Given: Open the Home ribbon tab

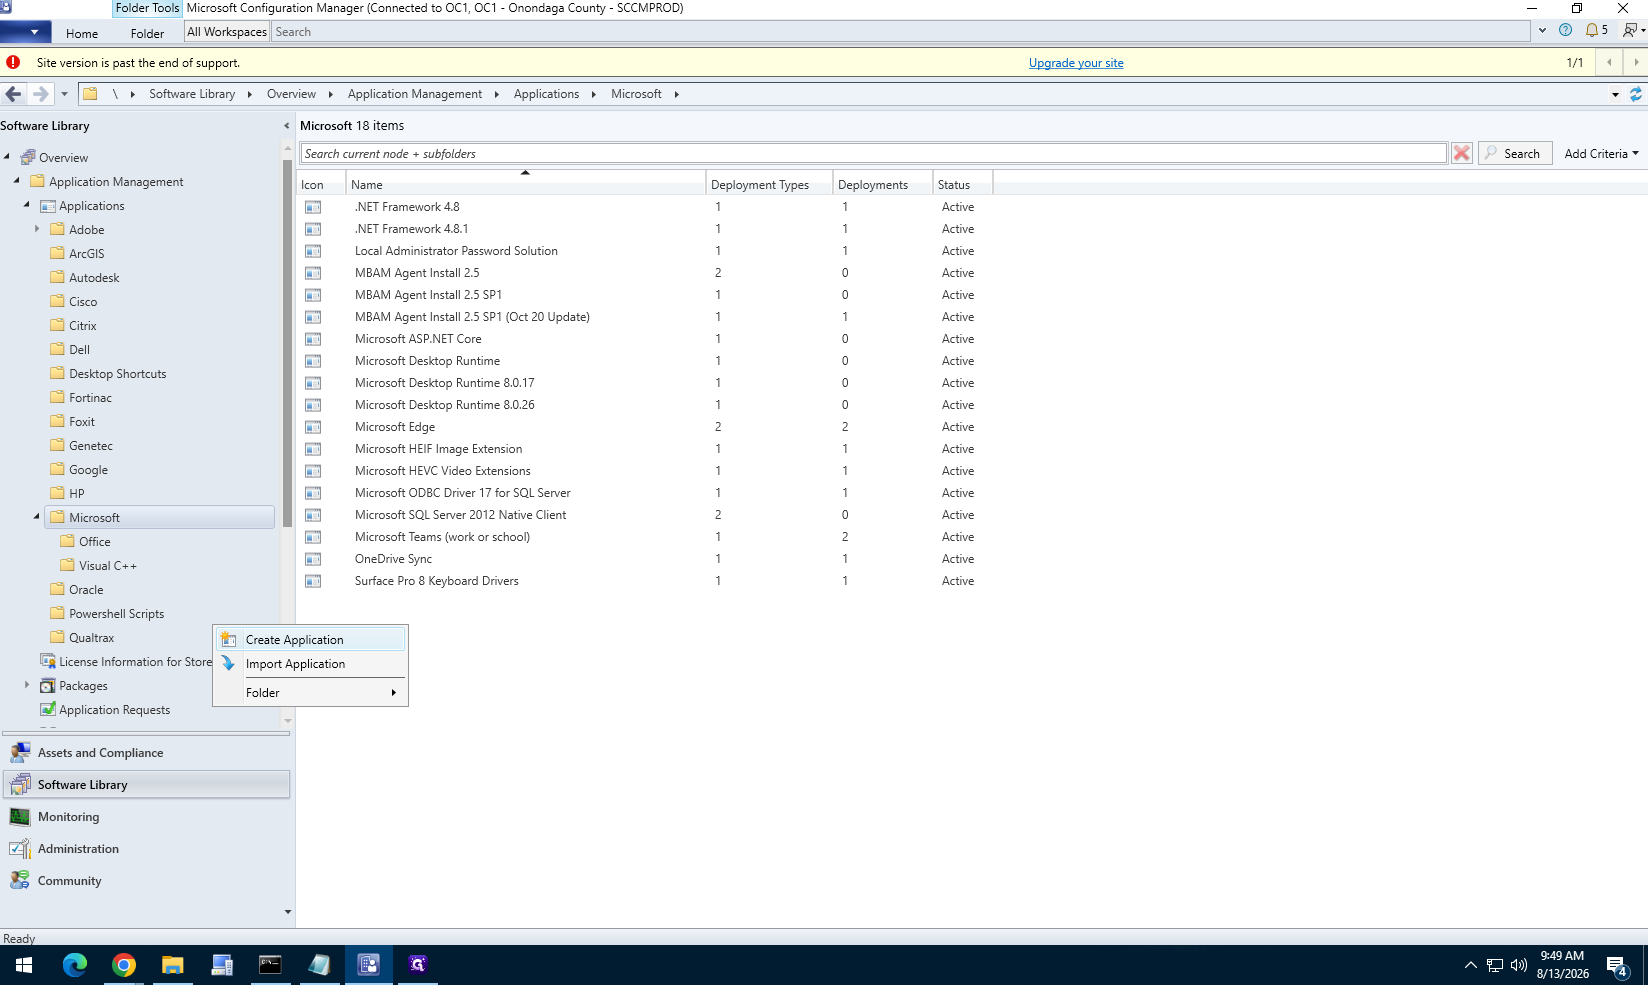Looking at the screenshot, I should tap(82, 33).
